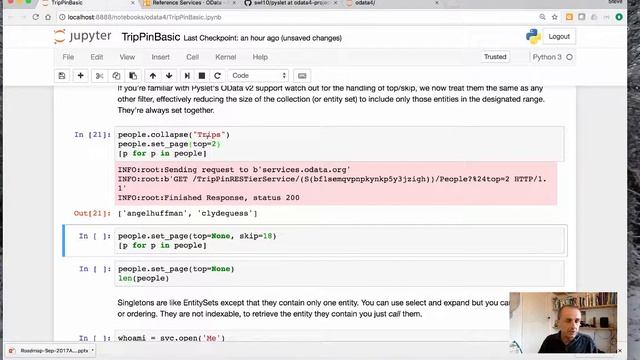Viewport: 640px width, 360px height.
Task: Open the command palette keyboard icon
Action: [x=302, y=76]
